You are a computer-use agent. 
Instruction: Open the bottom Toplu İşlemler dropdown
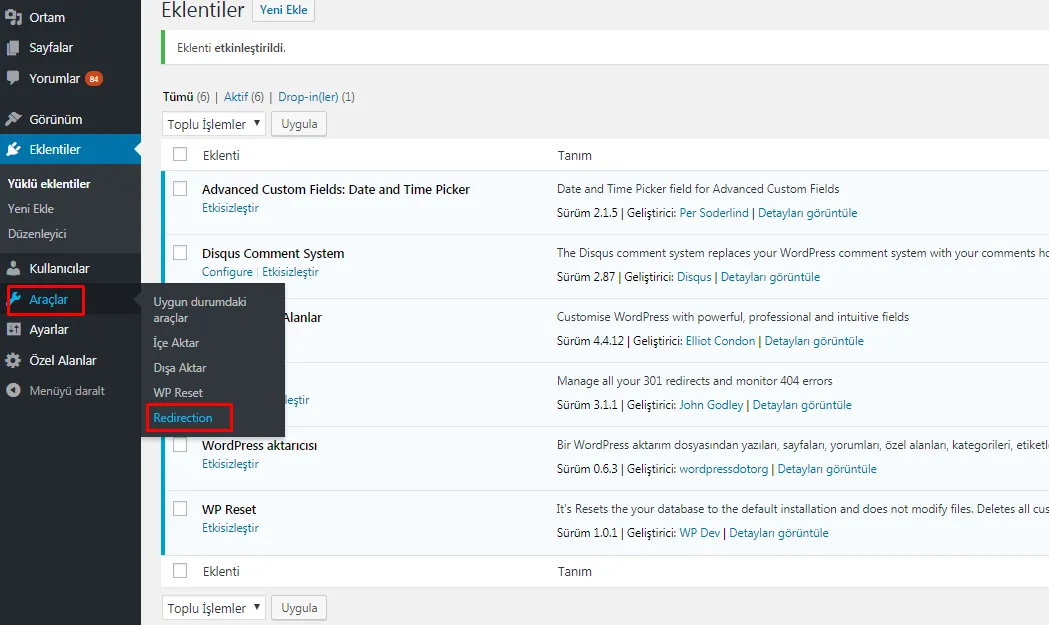pyautogui.click(x=213, y=608)
